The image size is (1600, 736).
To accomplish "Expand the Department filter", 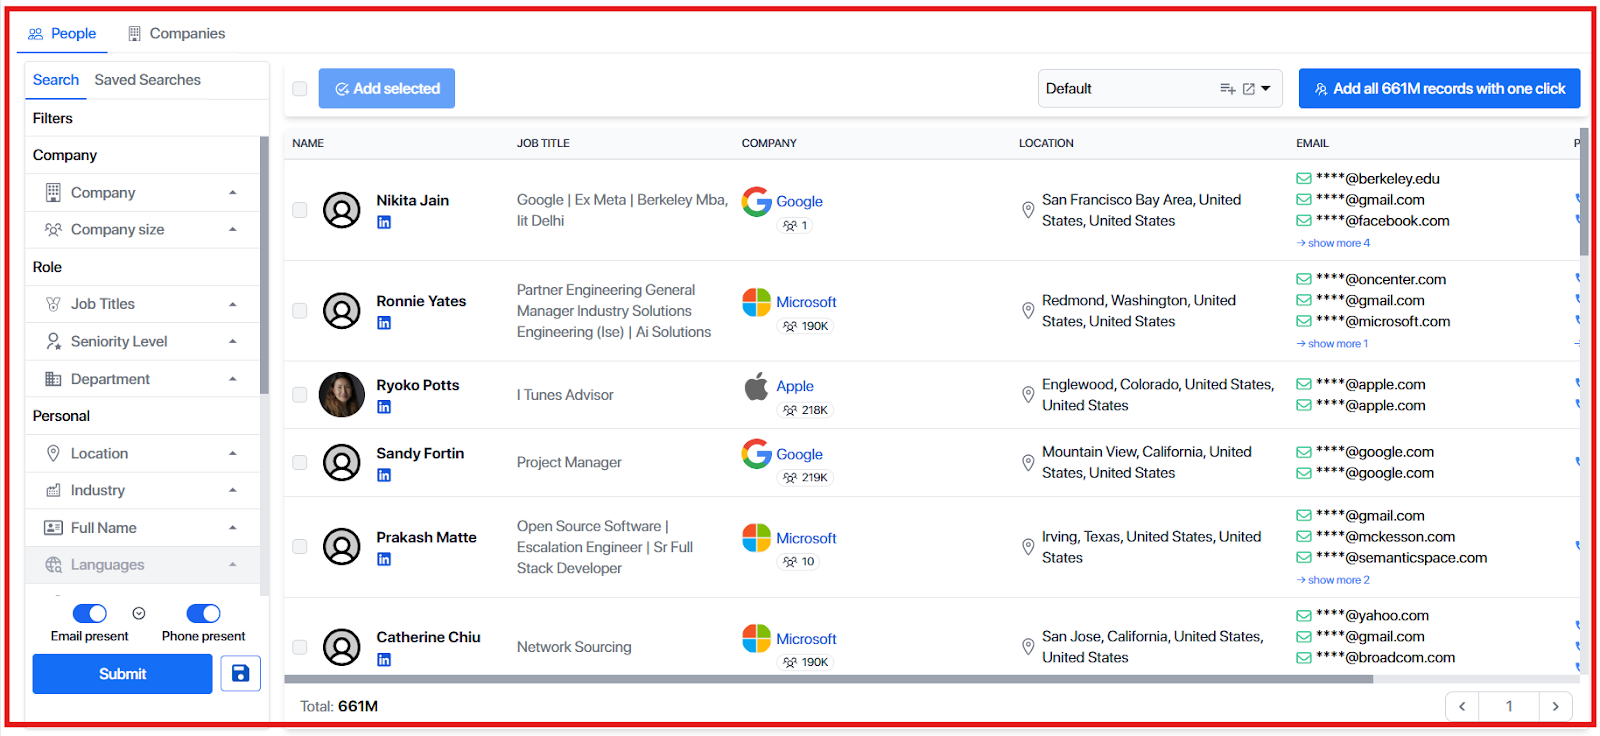I will [142, 379].
